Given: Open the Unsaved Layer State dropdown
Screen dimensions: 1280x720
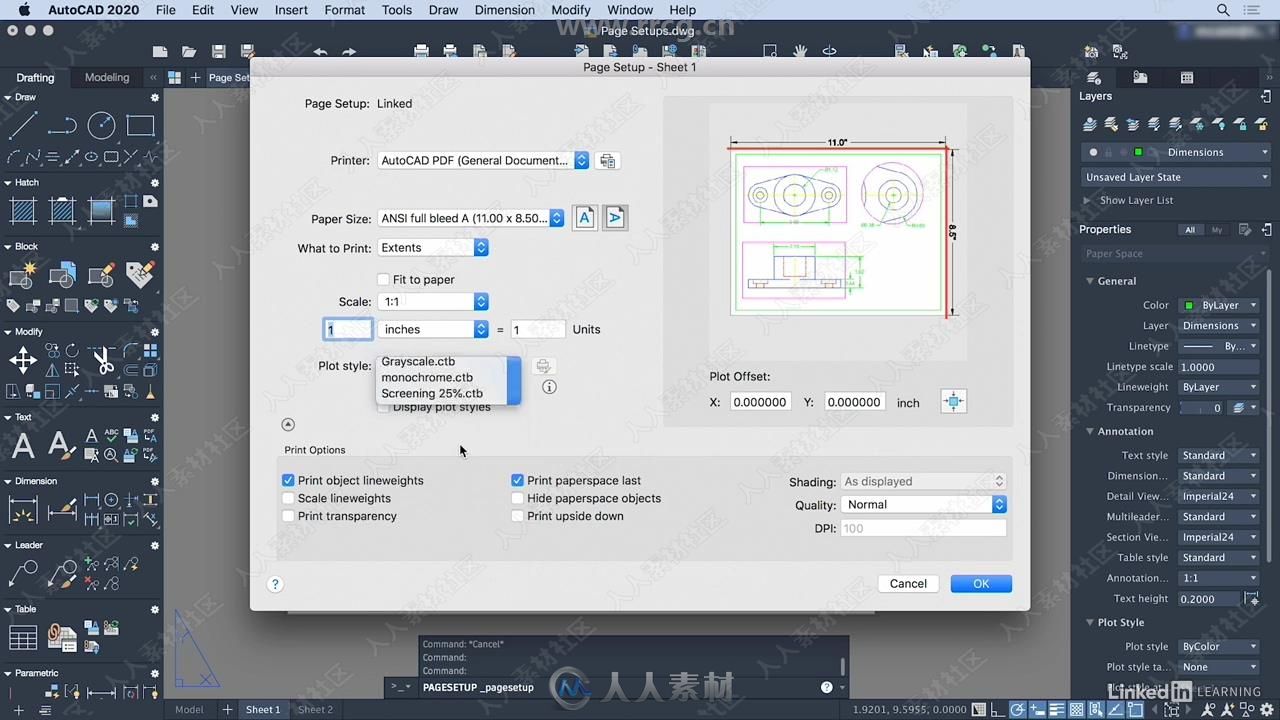Looking at the screenshot, I should (1177, 177).
